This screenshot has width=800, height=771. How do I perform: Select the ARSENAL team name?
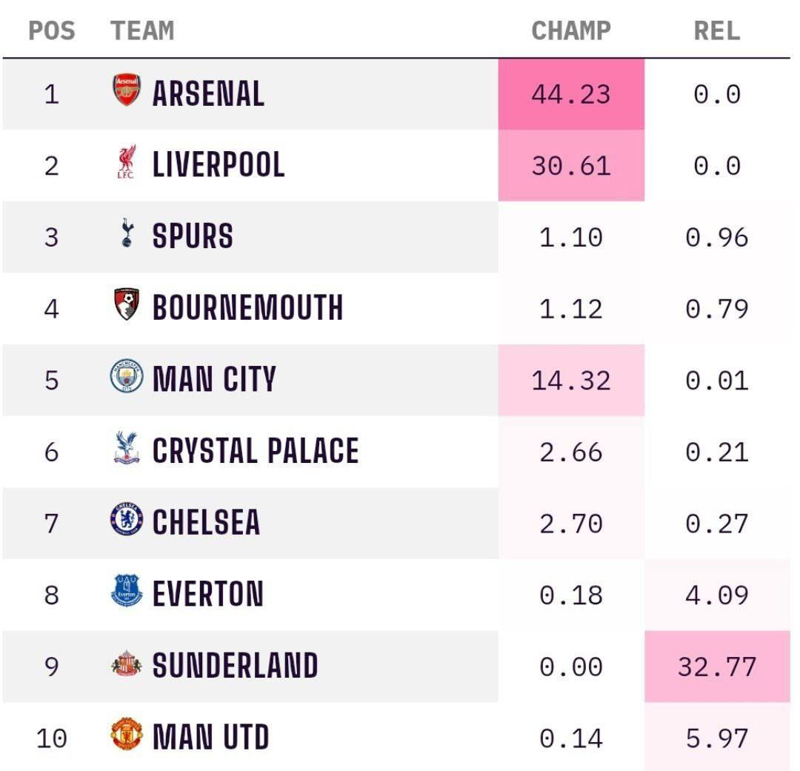tap(208, 94)
